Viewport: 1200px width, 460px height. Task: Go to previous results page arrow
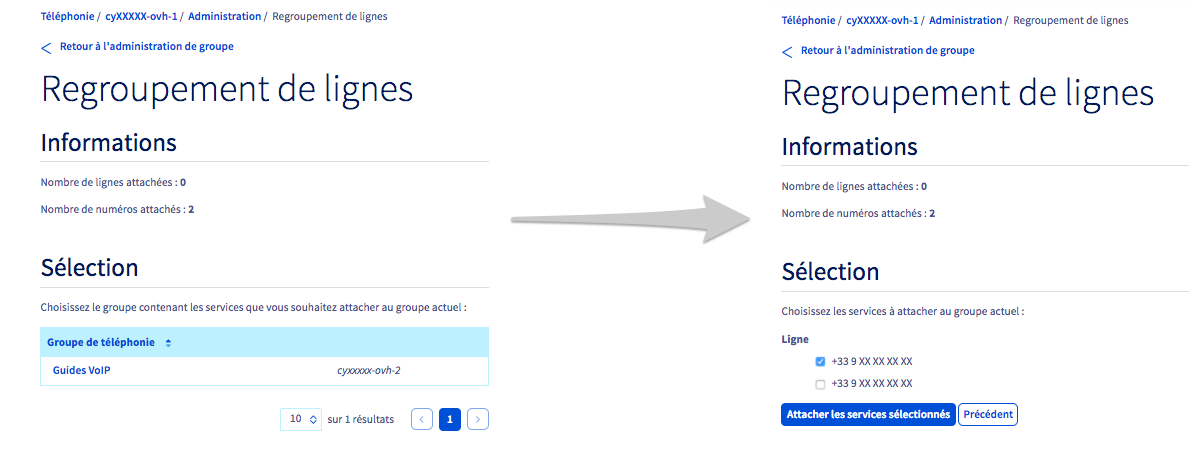pyautogui.click(x=422, y=419)
